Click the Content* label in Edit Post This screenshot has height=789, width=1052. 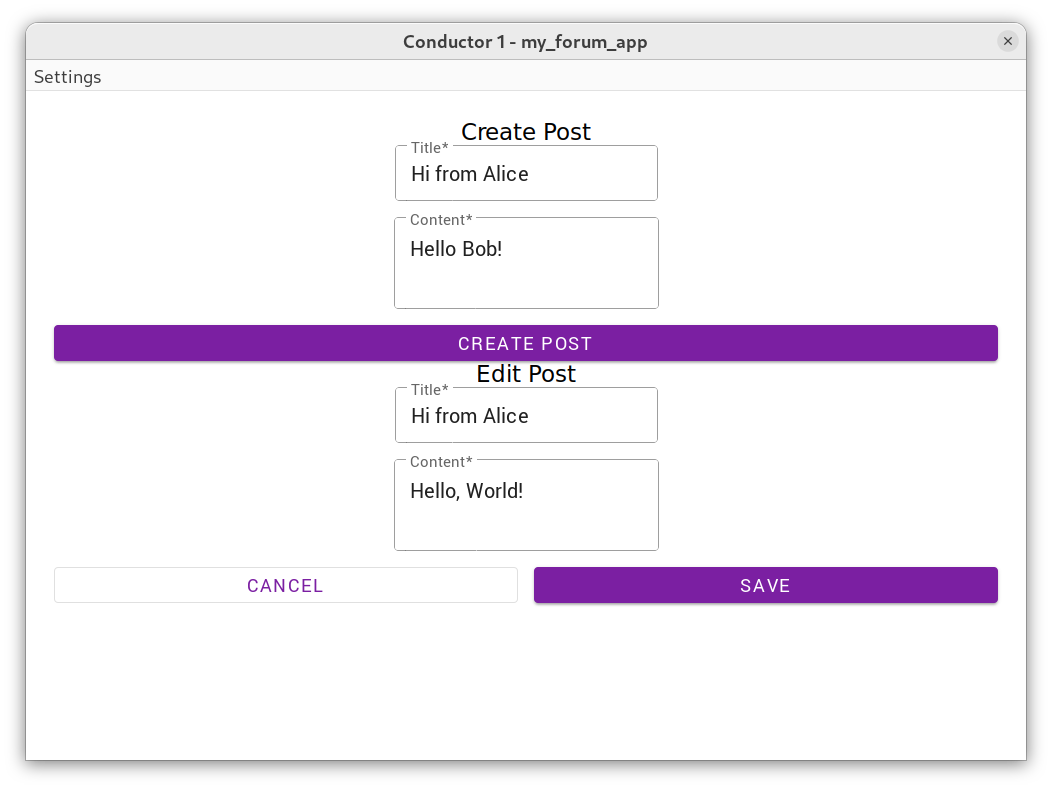[x=441, y=462]
